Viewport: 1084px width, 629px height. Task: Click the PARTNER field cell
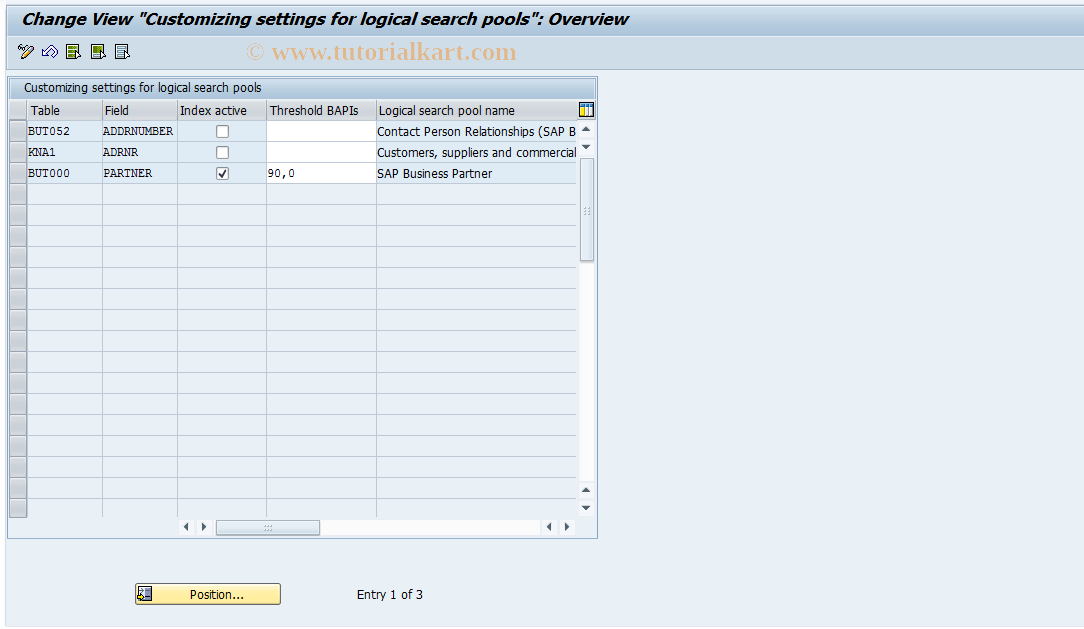coord(140,173)
